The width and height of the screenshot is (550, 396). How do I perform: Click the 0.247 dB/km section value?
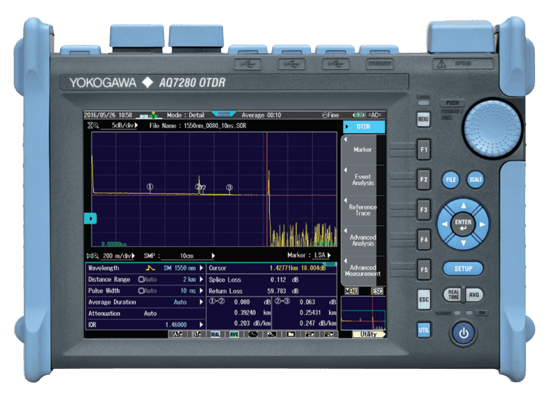[x=318, y=323]
